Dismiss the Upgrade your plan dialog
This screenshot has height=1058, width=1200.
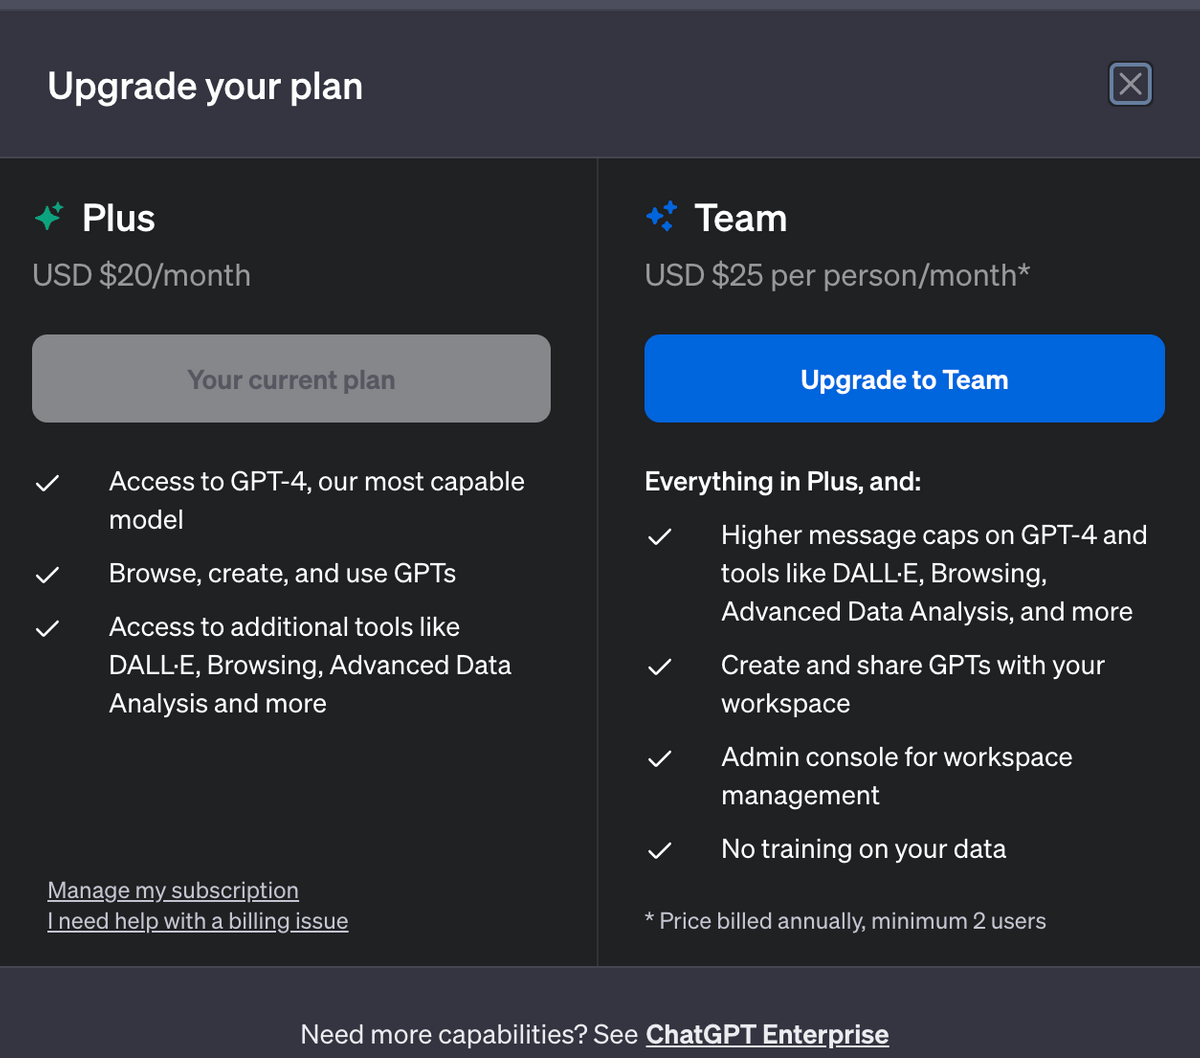[x=1130, y=84]
